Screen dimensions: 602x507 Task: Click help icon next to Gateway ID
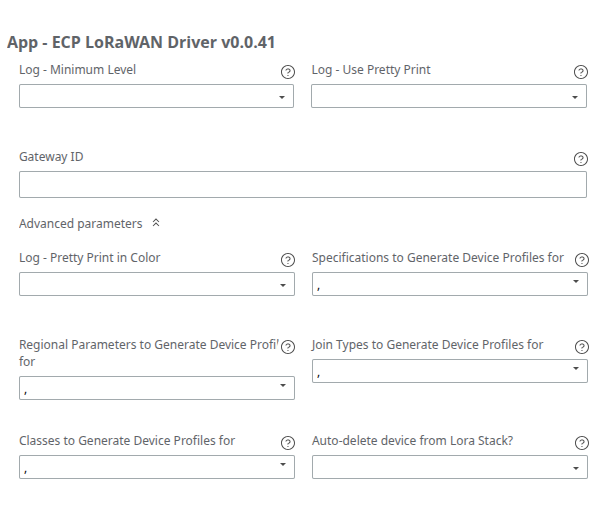(x=581, y=159)
